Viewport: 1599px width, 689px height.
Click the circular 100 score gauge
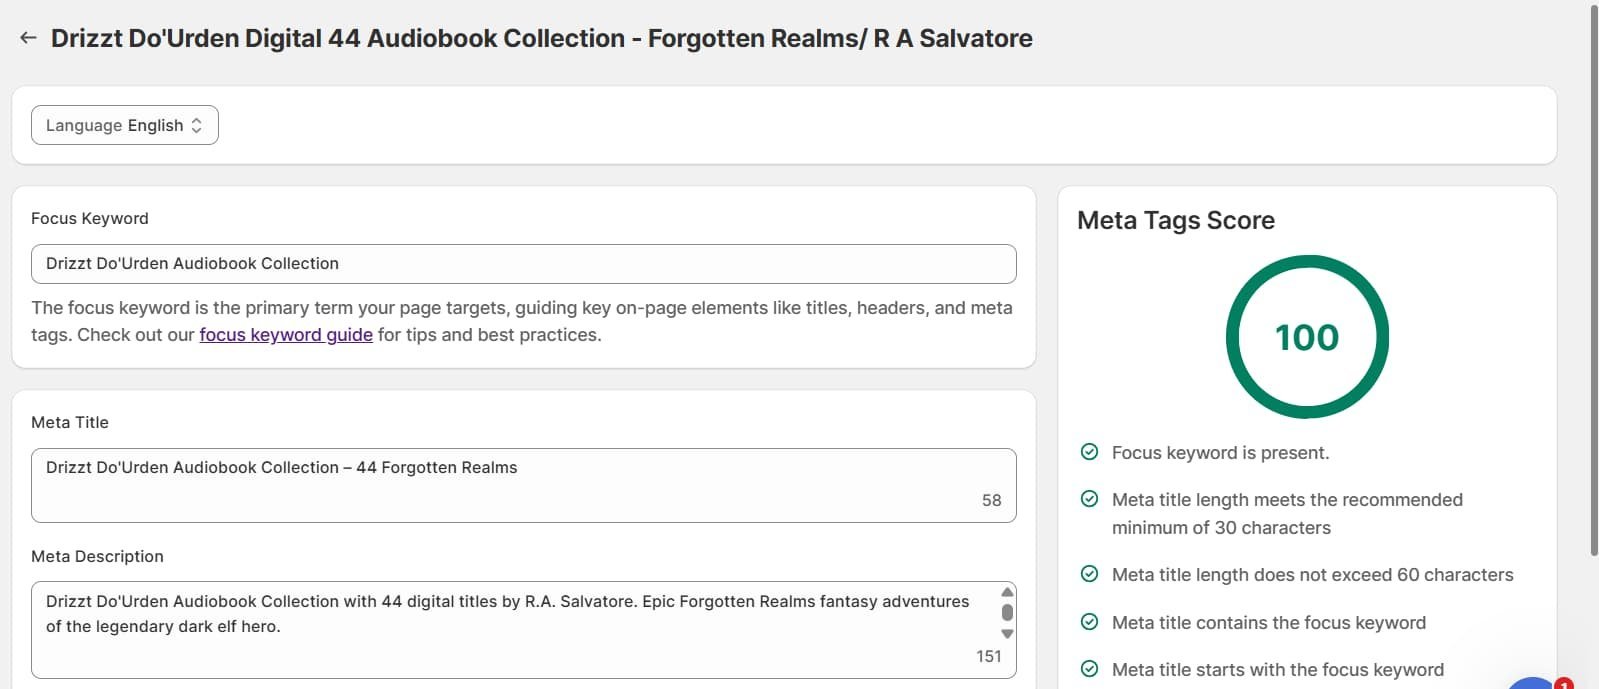pyautogui.click(x=1307, y=337)
